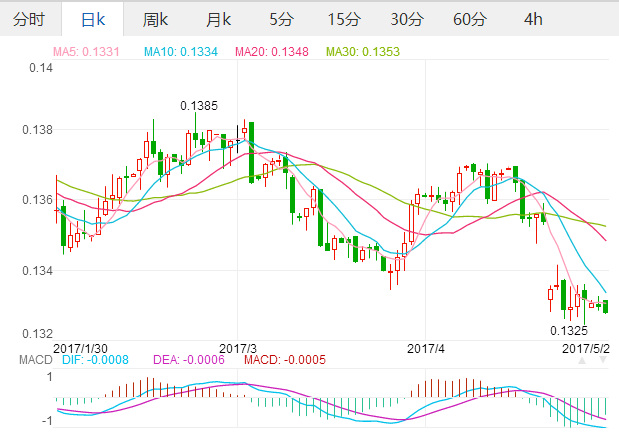Click the MA20: 0.1348 legend label
This screenshot has width=619, height=433.
272,52
